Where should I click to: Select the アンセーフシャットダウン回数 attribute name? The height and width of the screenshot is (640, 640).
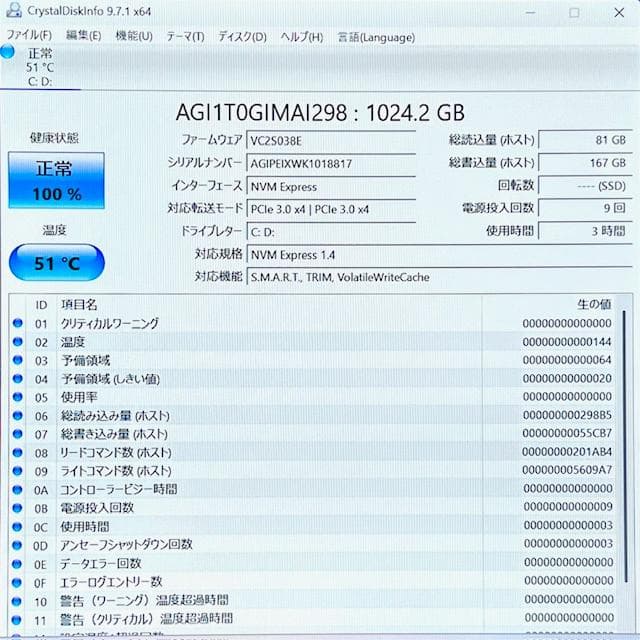pyautogui.click(x=126, y=544)
